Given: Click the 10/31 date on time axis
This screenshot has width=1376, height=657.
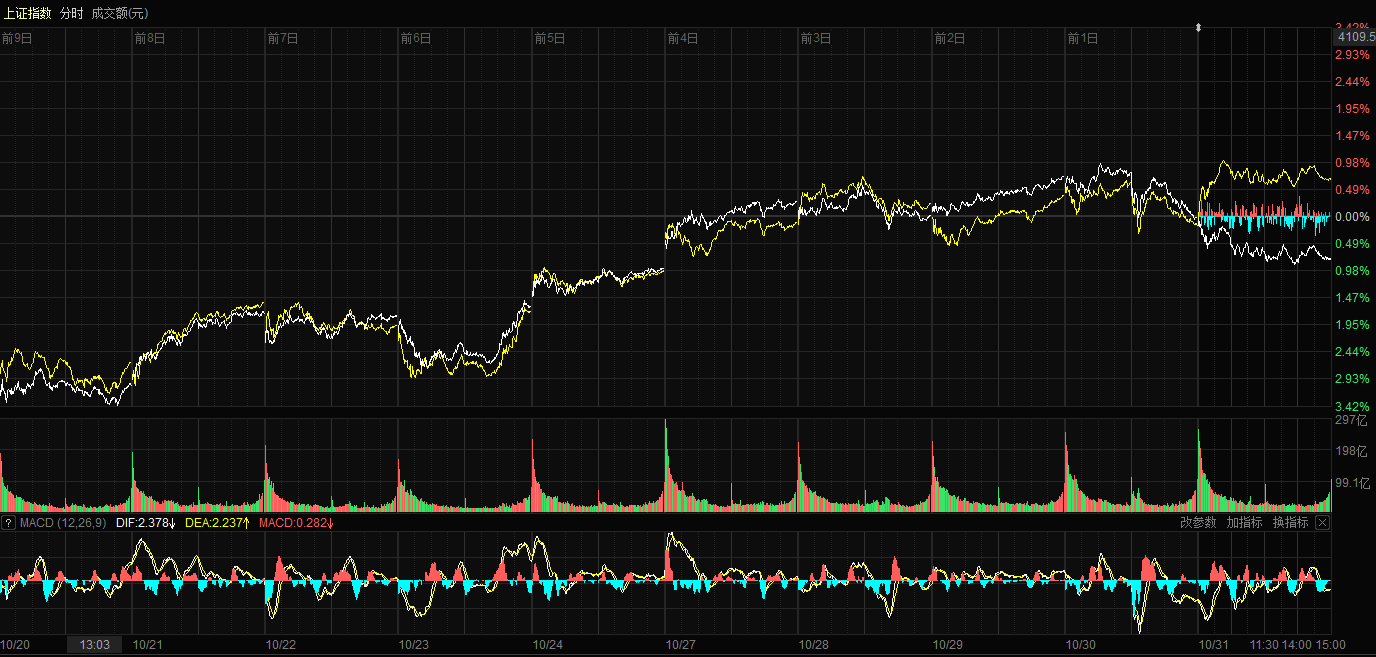Looking at the screenshot, I should (x=1213, y=645).
